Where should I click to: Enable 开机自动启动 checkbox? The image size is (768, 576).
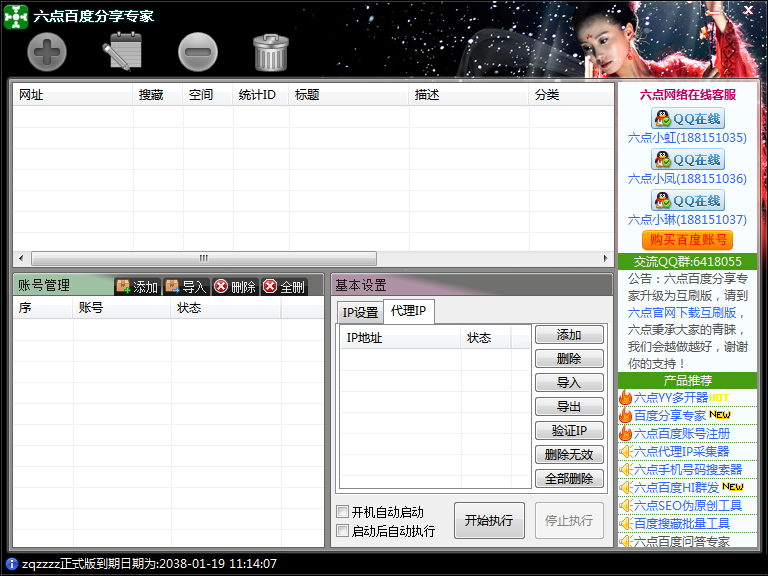pyautogui.click(x=343, y=512)
